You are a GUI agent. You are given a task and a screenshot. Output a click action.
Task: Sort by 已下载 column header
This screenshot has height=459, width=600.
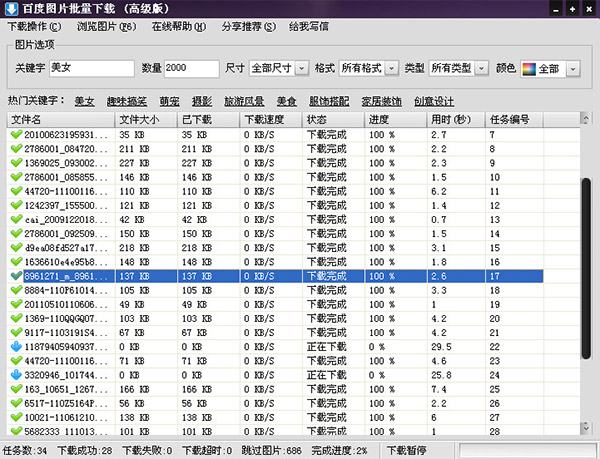[209, 120]
